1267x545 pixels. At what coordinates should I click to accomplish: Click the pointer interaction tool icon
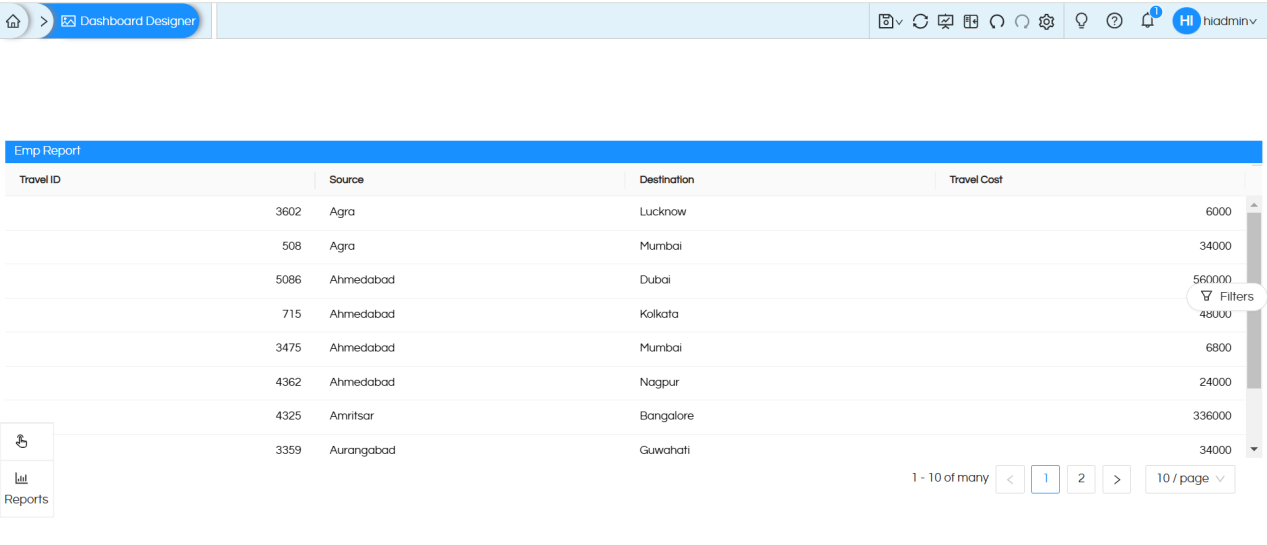coord(22,441)
